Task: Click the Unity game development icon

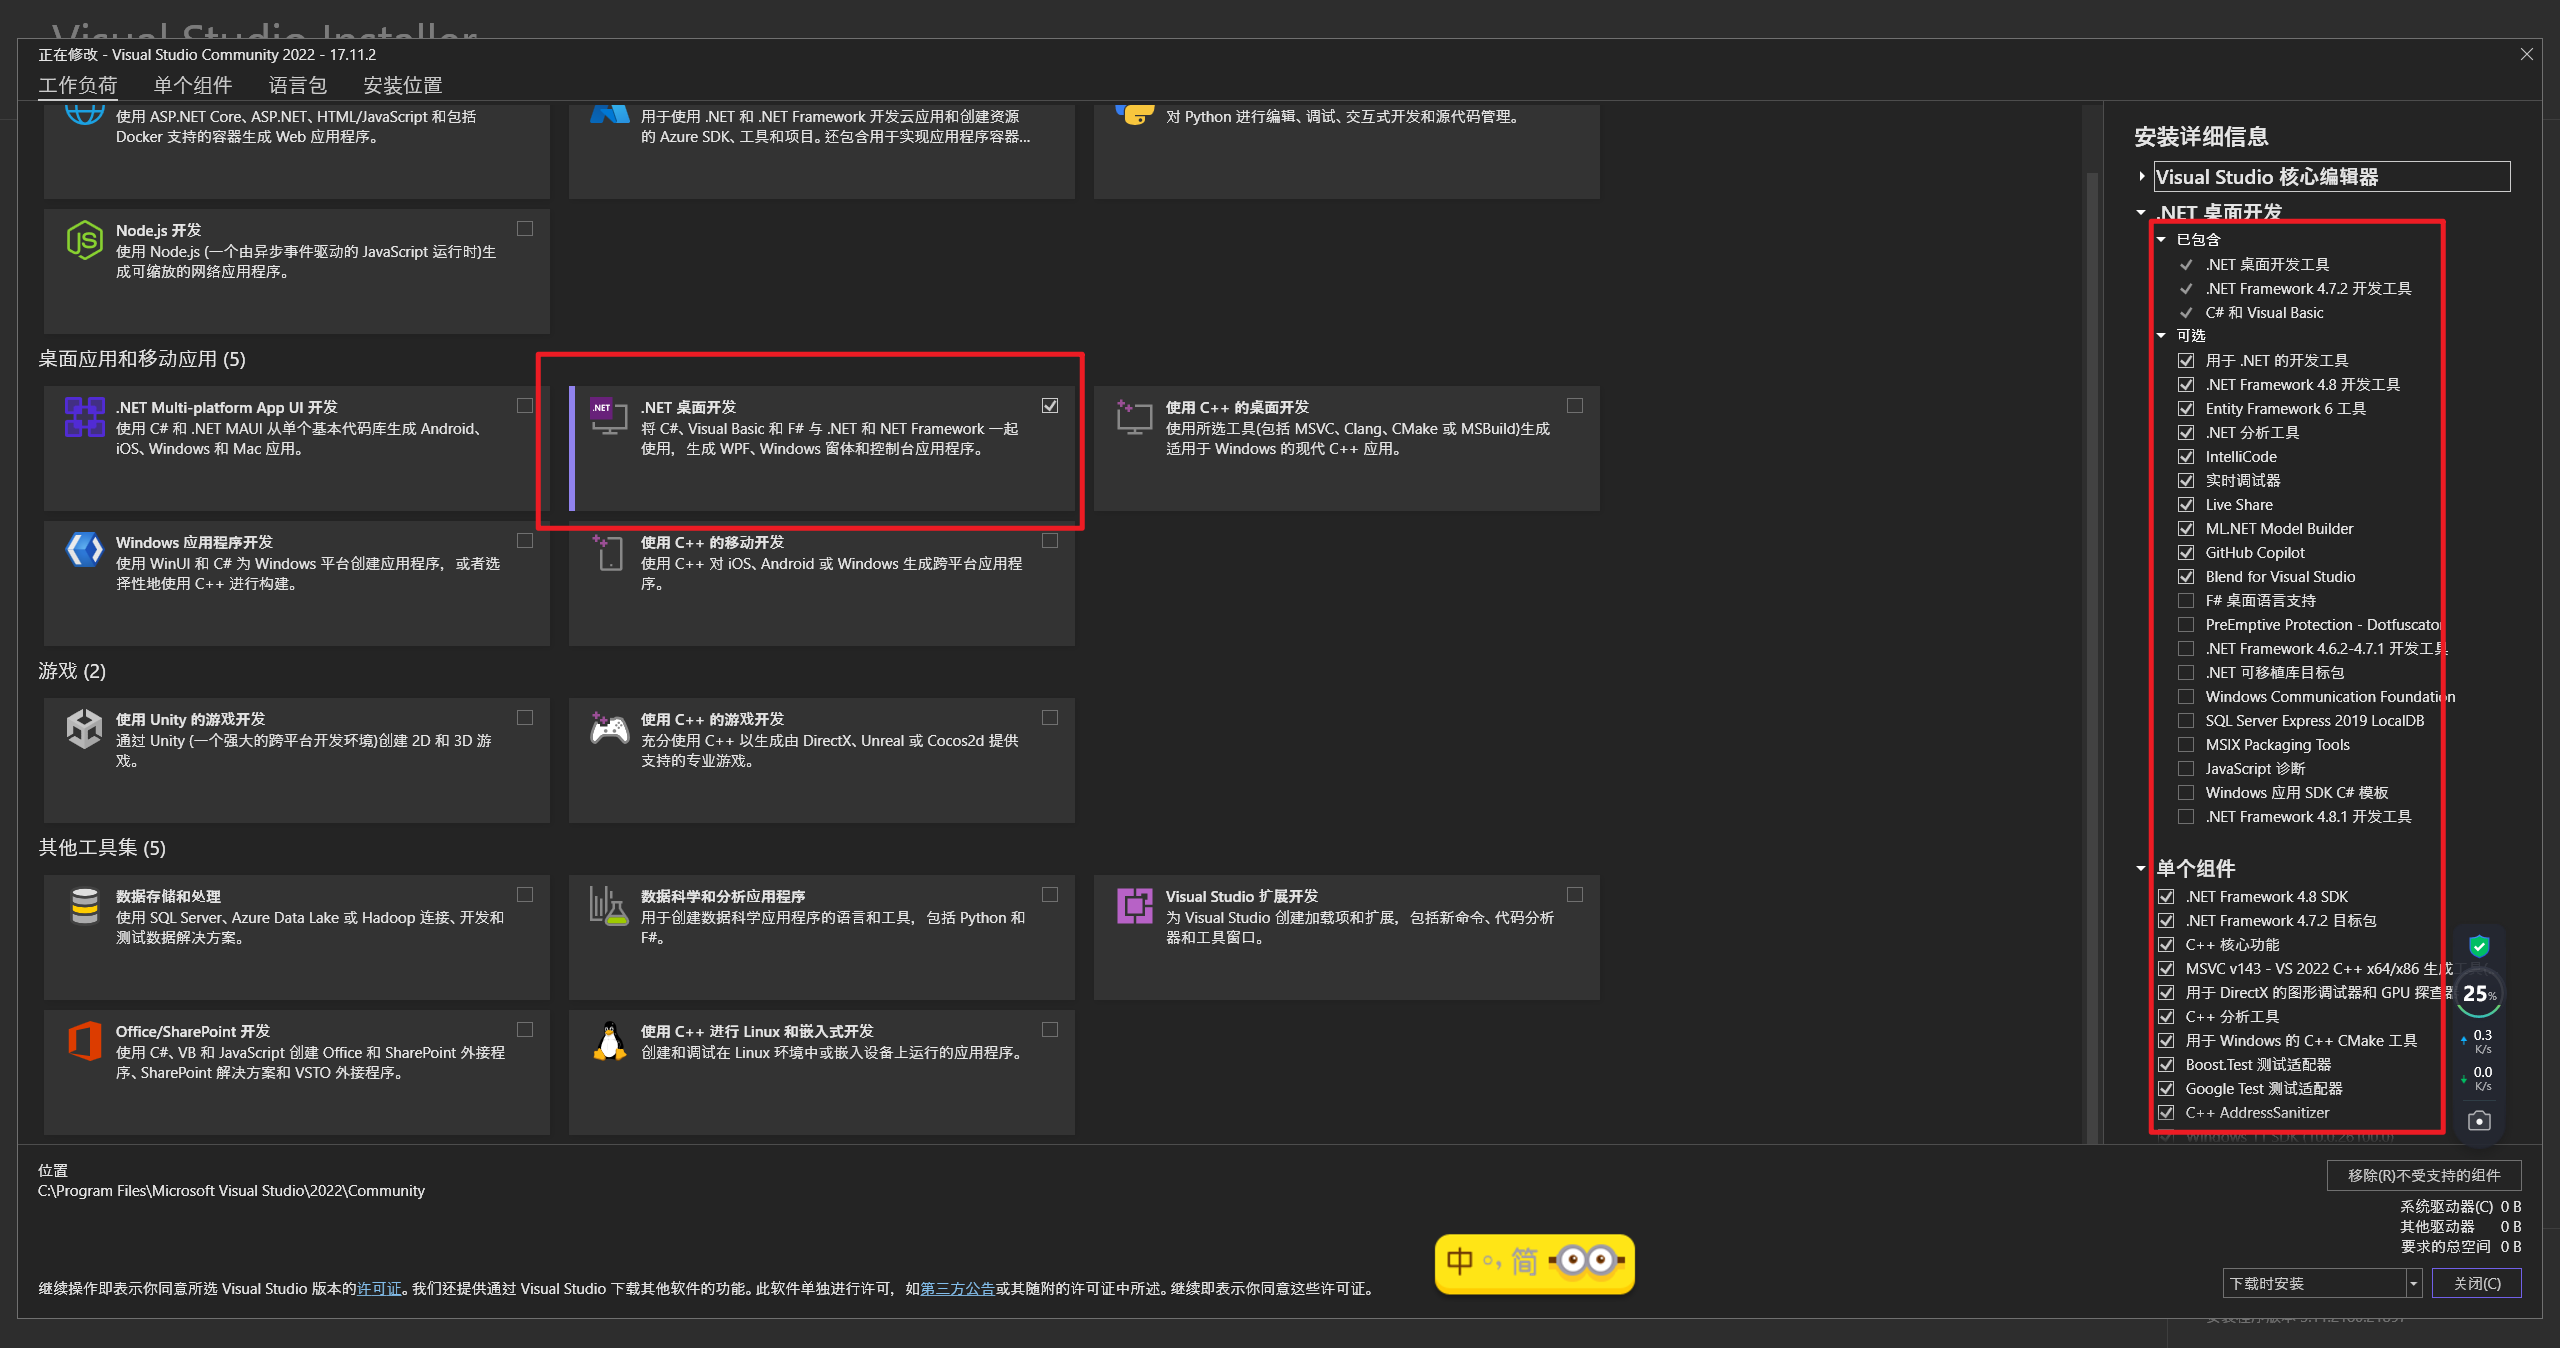Action: [x=84, y=728]
